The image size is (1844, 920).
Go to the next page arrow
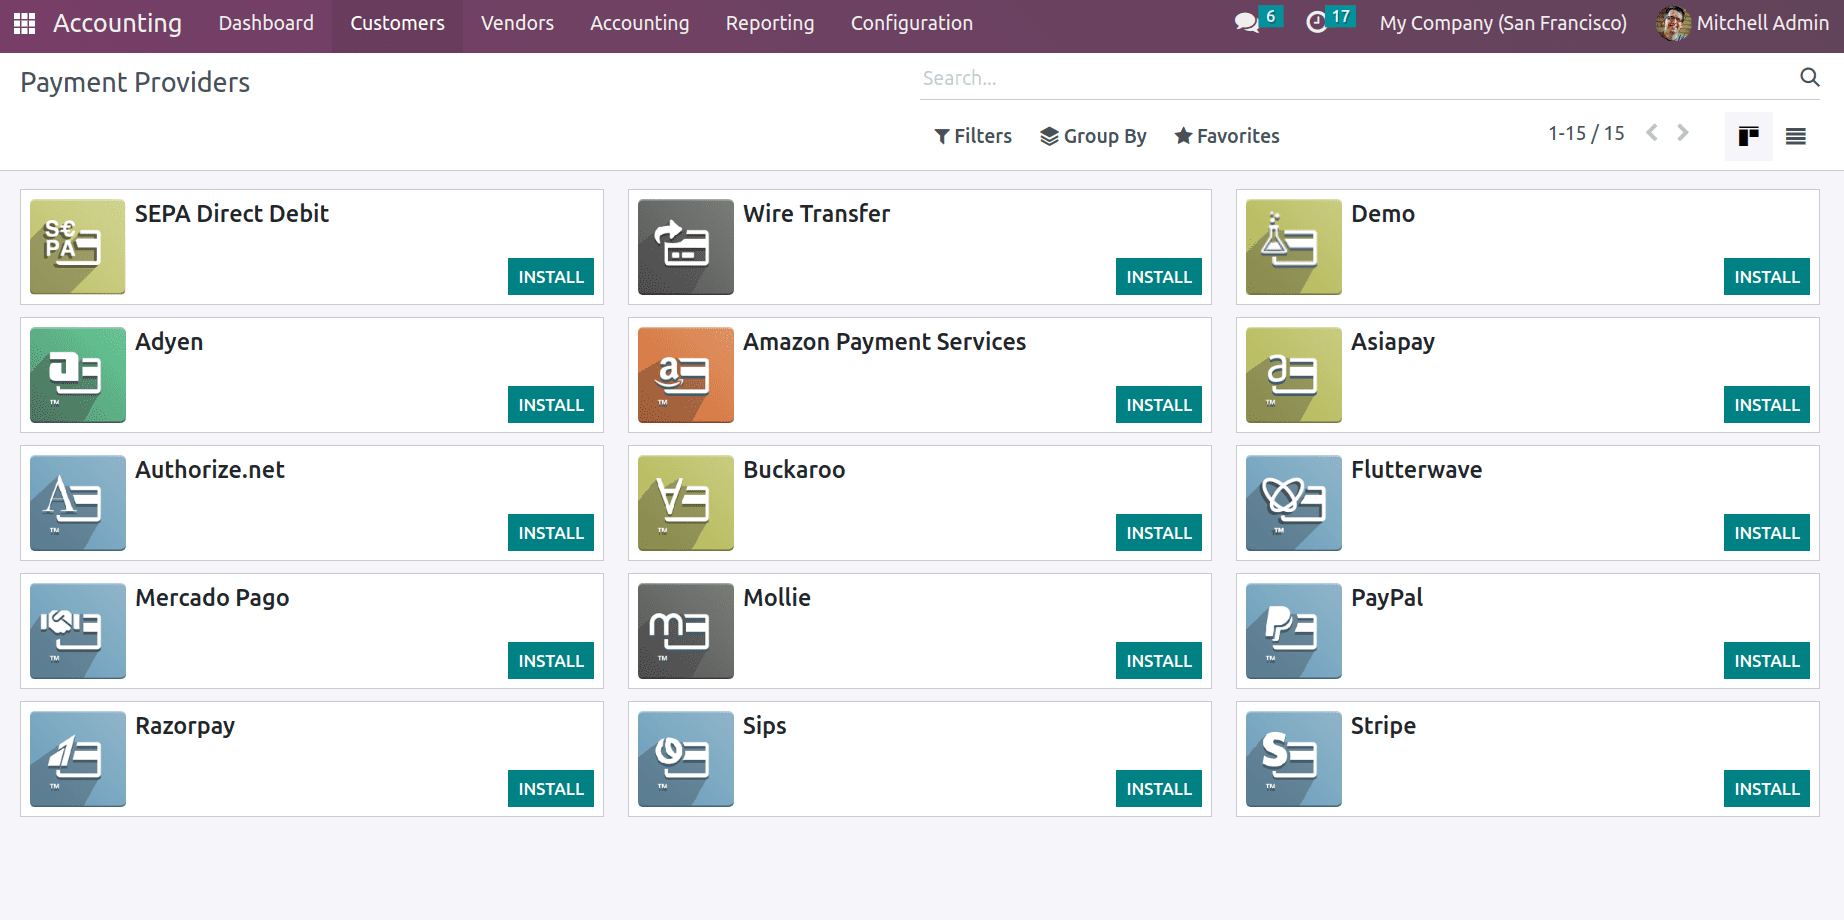(1683, 133)
